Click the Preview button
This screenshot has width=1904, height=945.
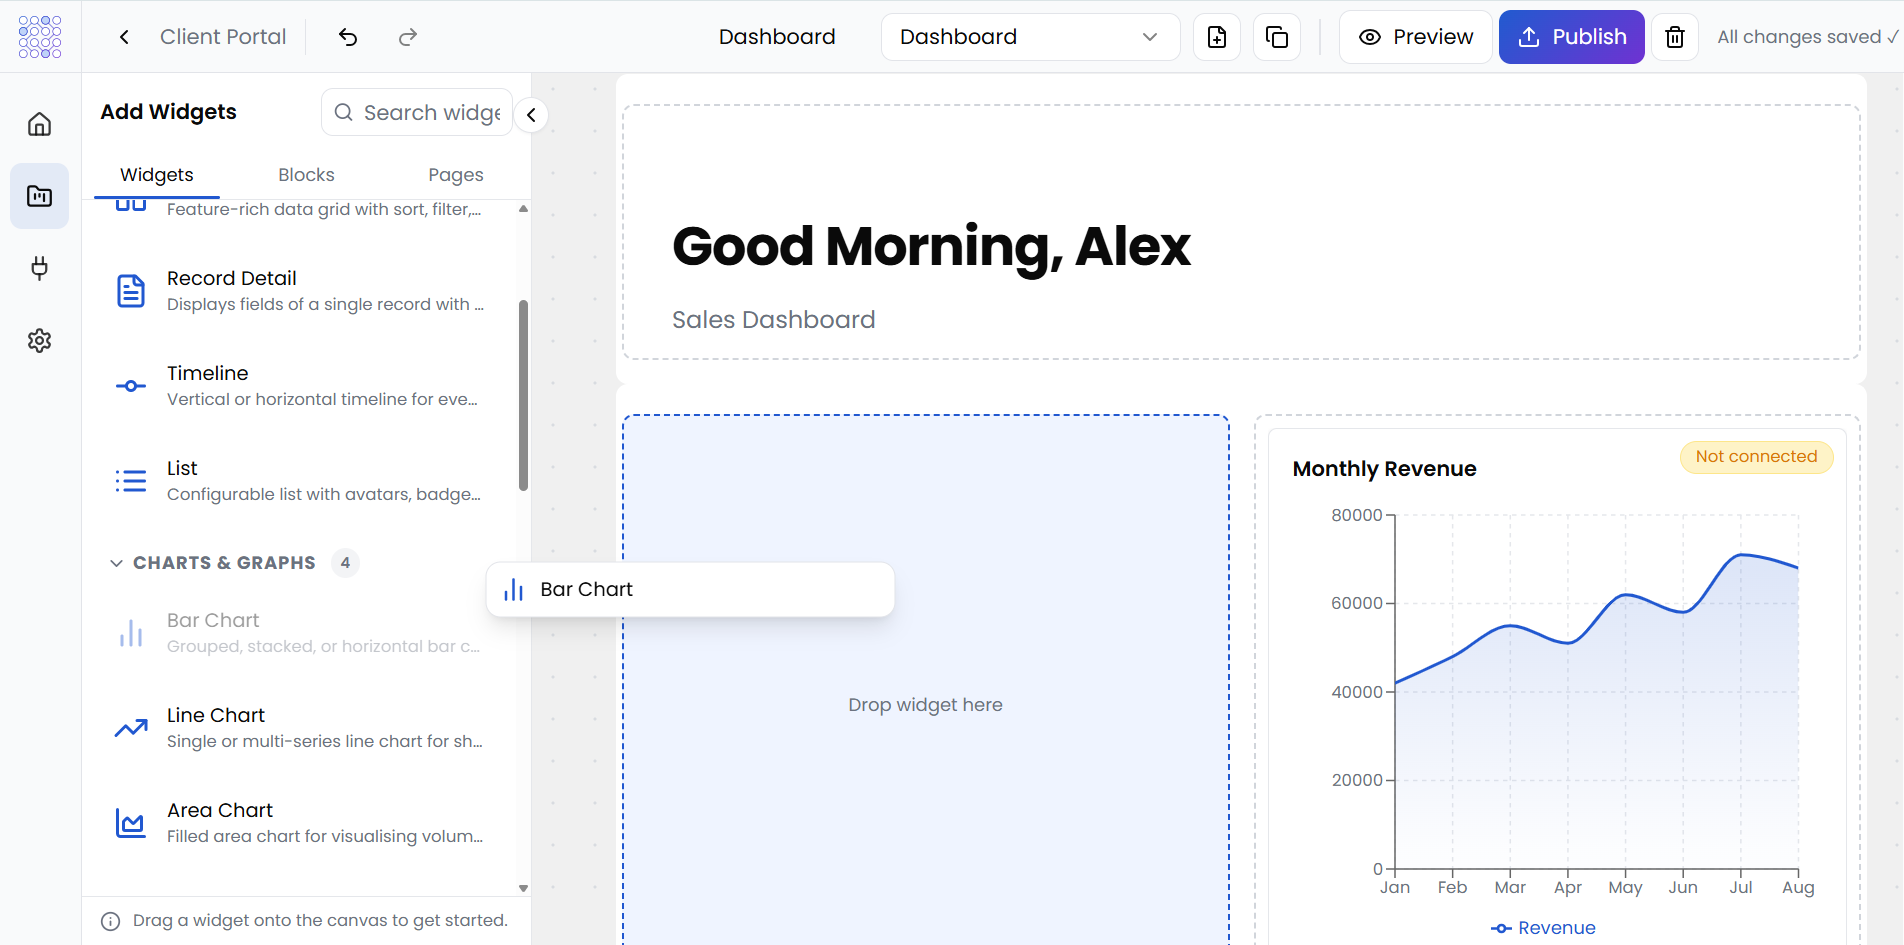coord(1416,37)
